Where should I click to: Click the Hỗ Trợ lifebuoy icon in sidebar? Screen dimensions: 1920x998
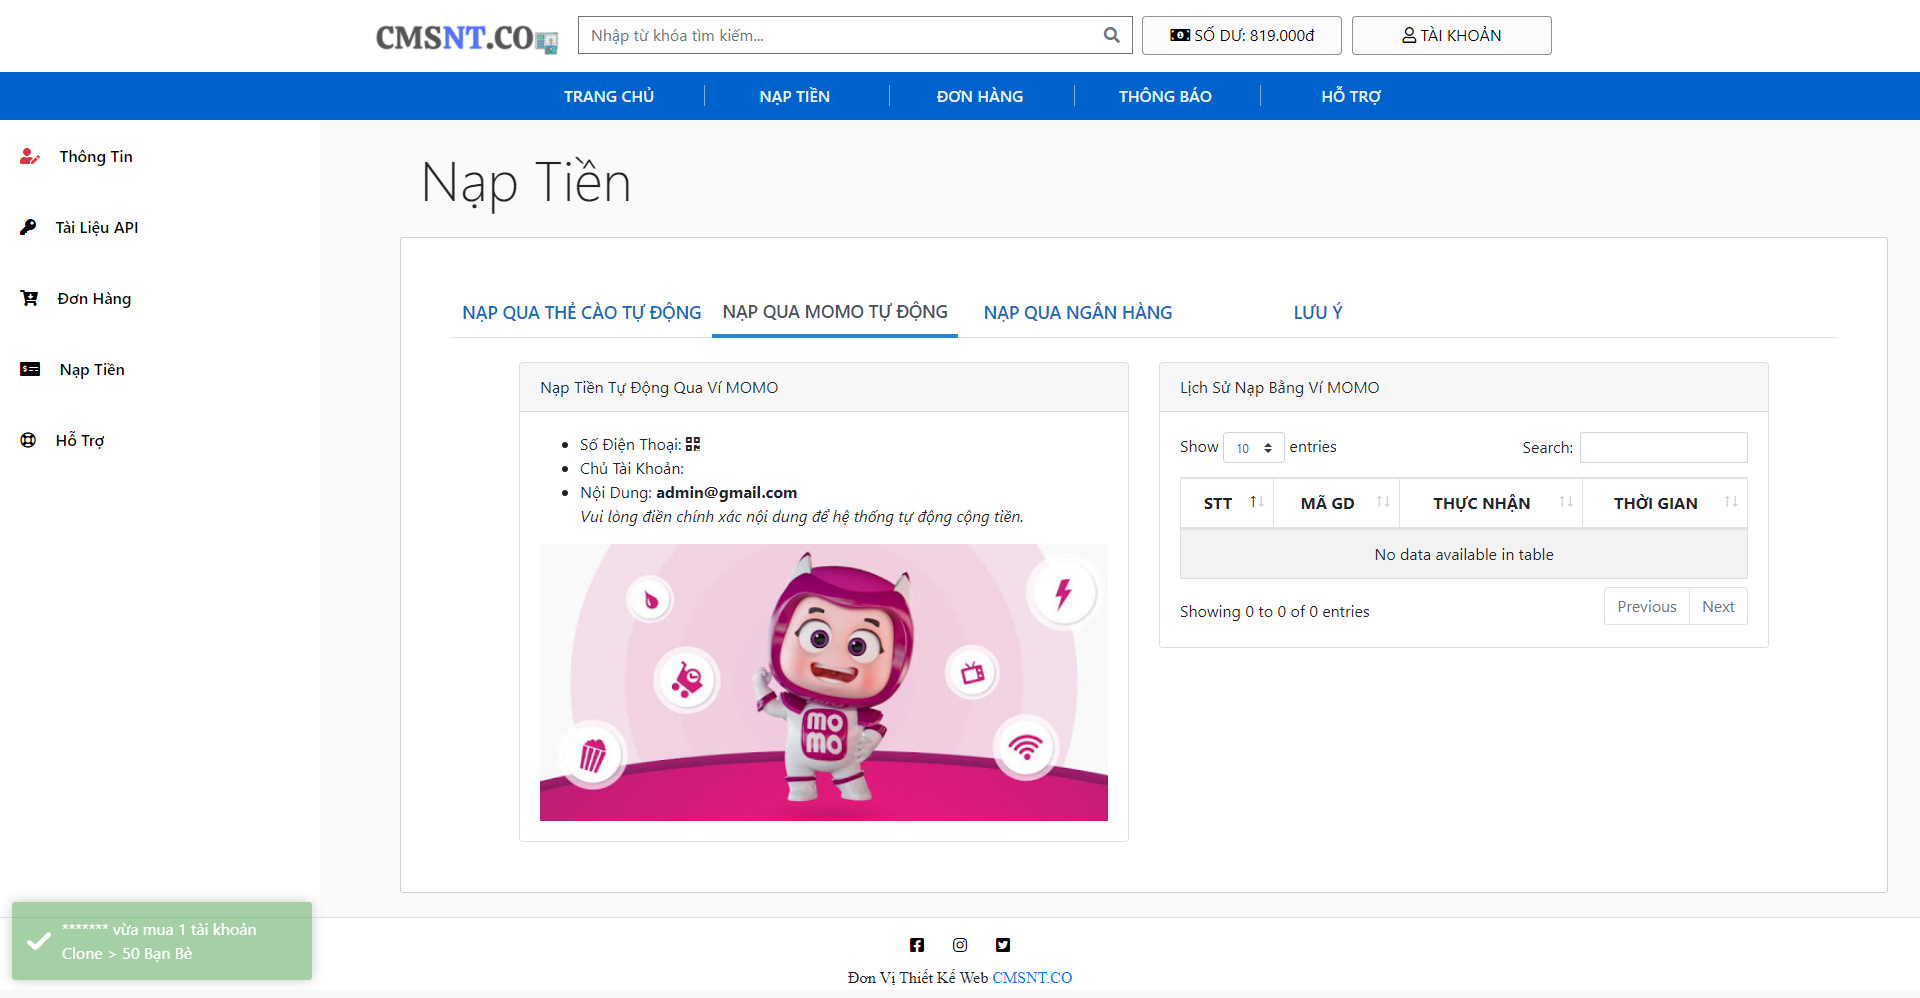click(28, 440)
